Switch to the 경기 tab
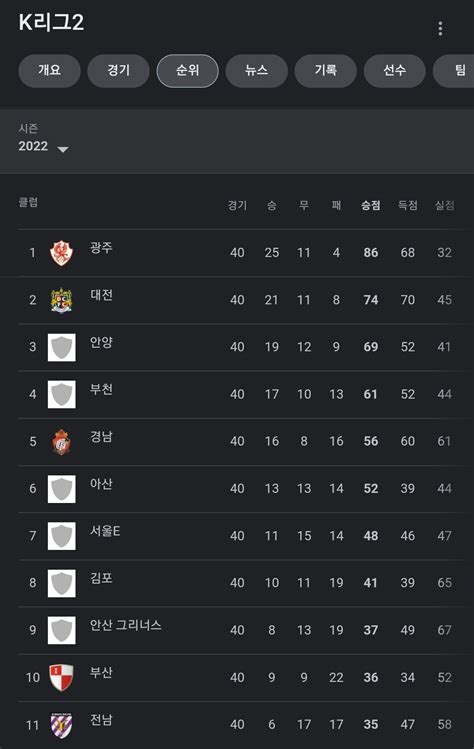This screenshot has width=474, height=749. pos(118,71)
